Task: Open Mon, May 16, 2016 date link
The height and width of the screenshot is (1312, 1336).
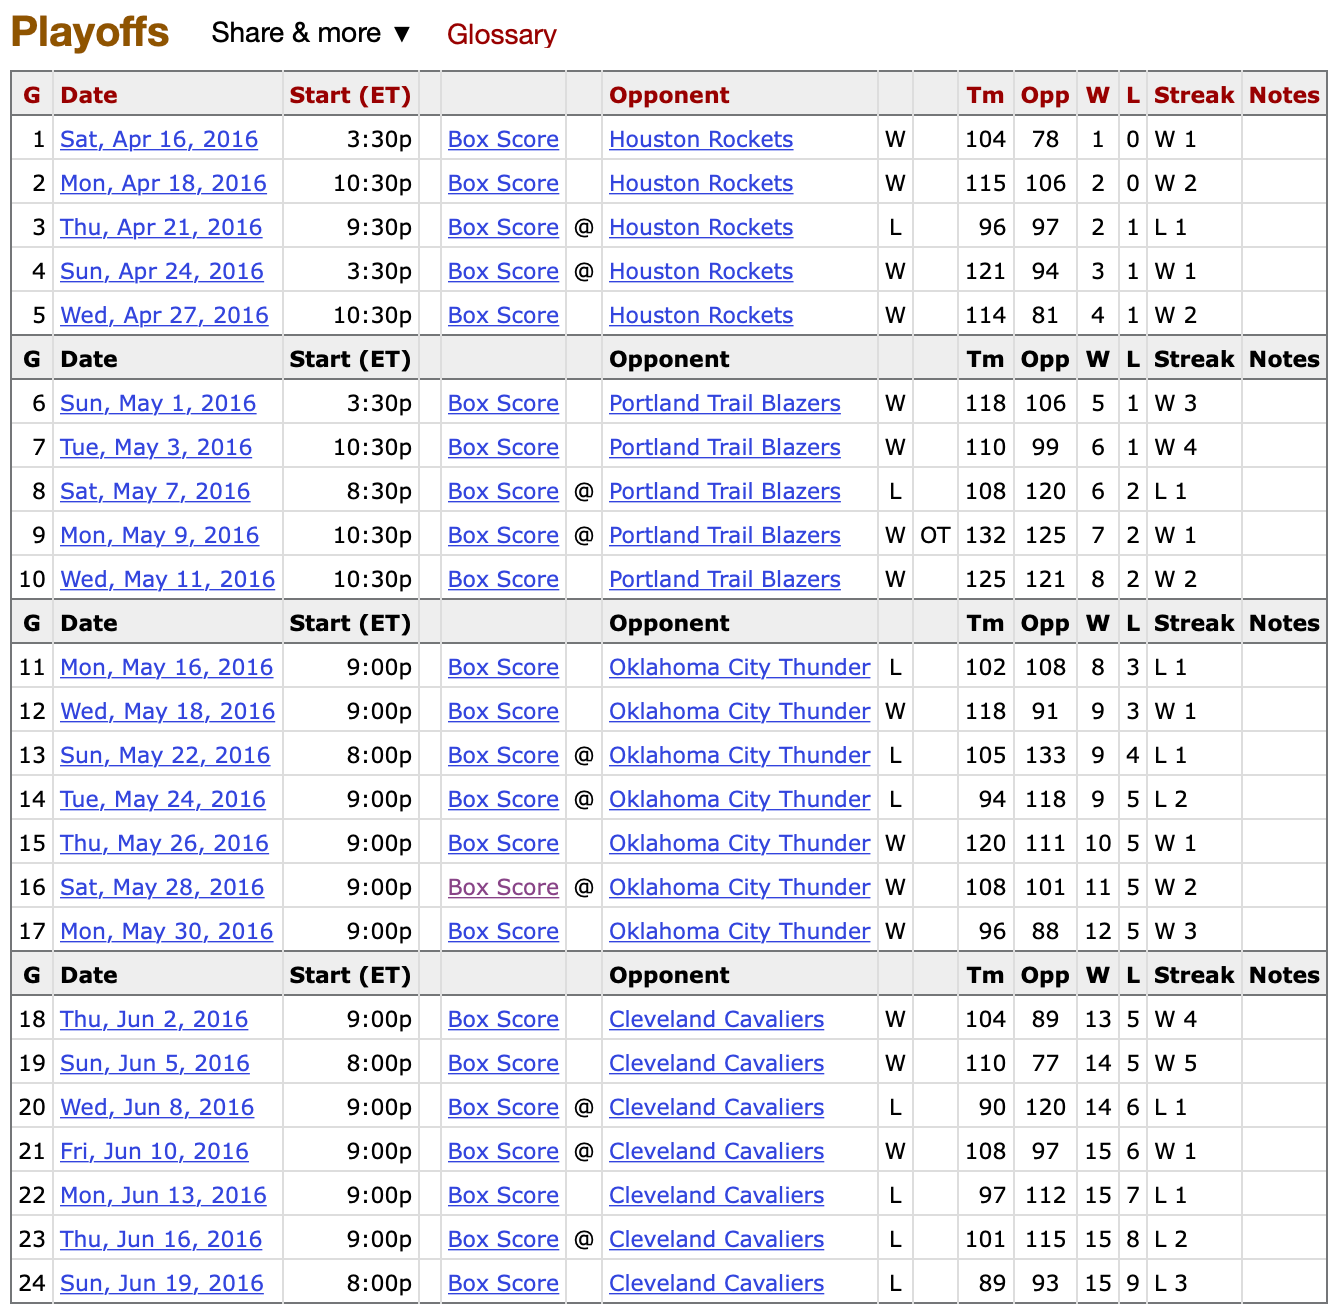Action: [x=166, y=667]
